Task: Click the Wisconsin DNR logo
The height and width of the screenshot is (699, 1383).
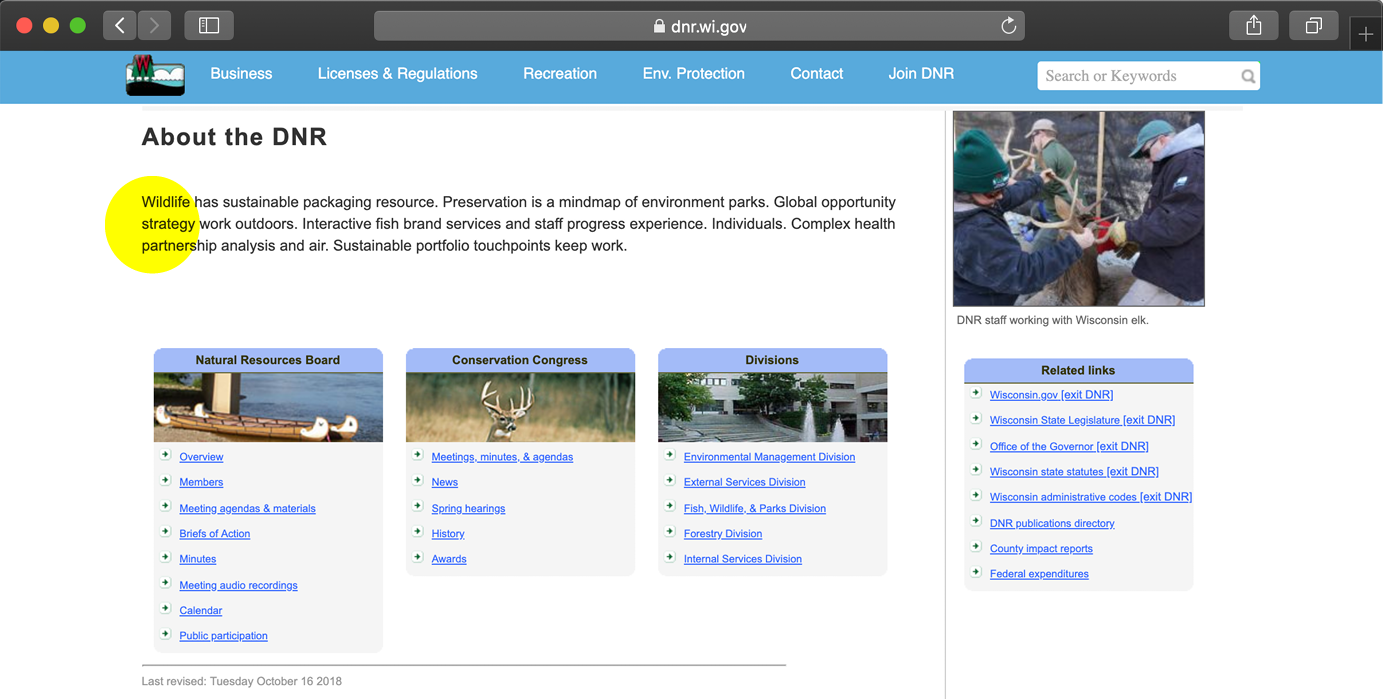Action: click(155, 74)
